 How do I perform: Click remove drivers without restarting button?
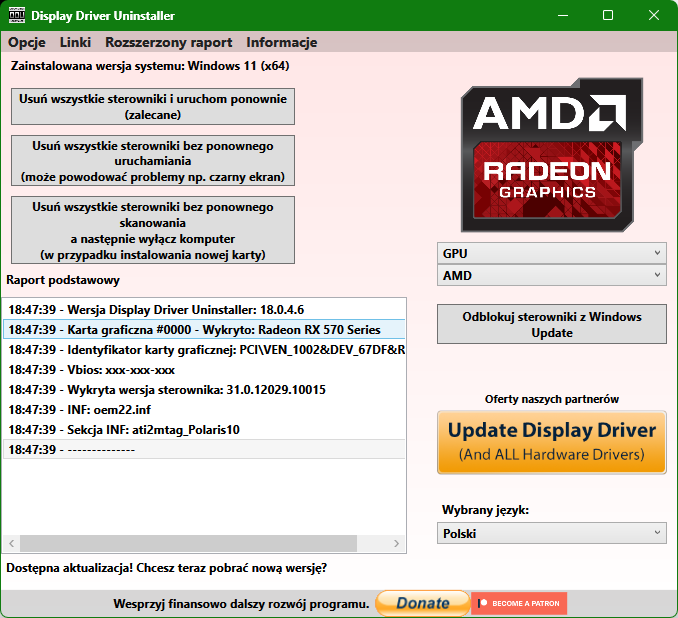tap(153, 161)
